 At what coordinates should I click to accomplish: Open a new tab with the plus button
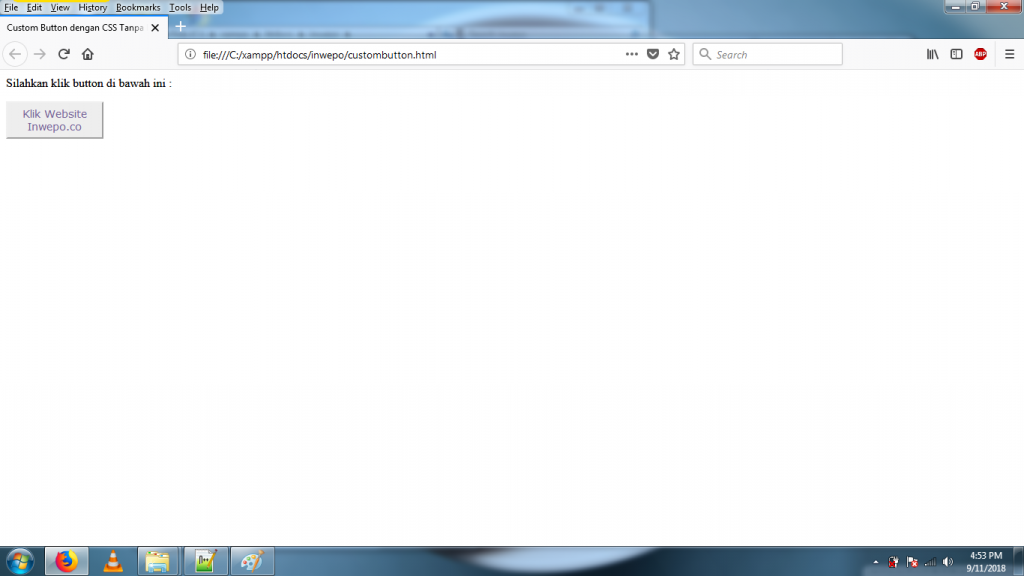(181, 27)
